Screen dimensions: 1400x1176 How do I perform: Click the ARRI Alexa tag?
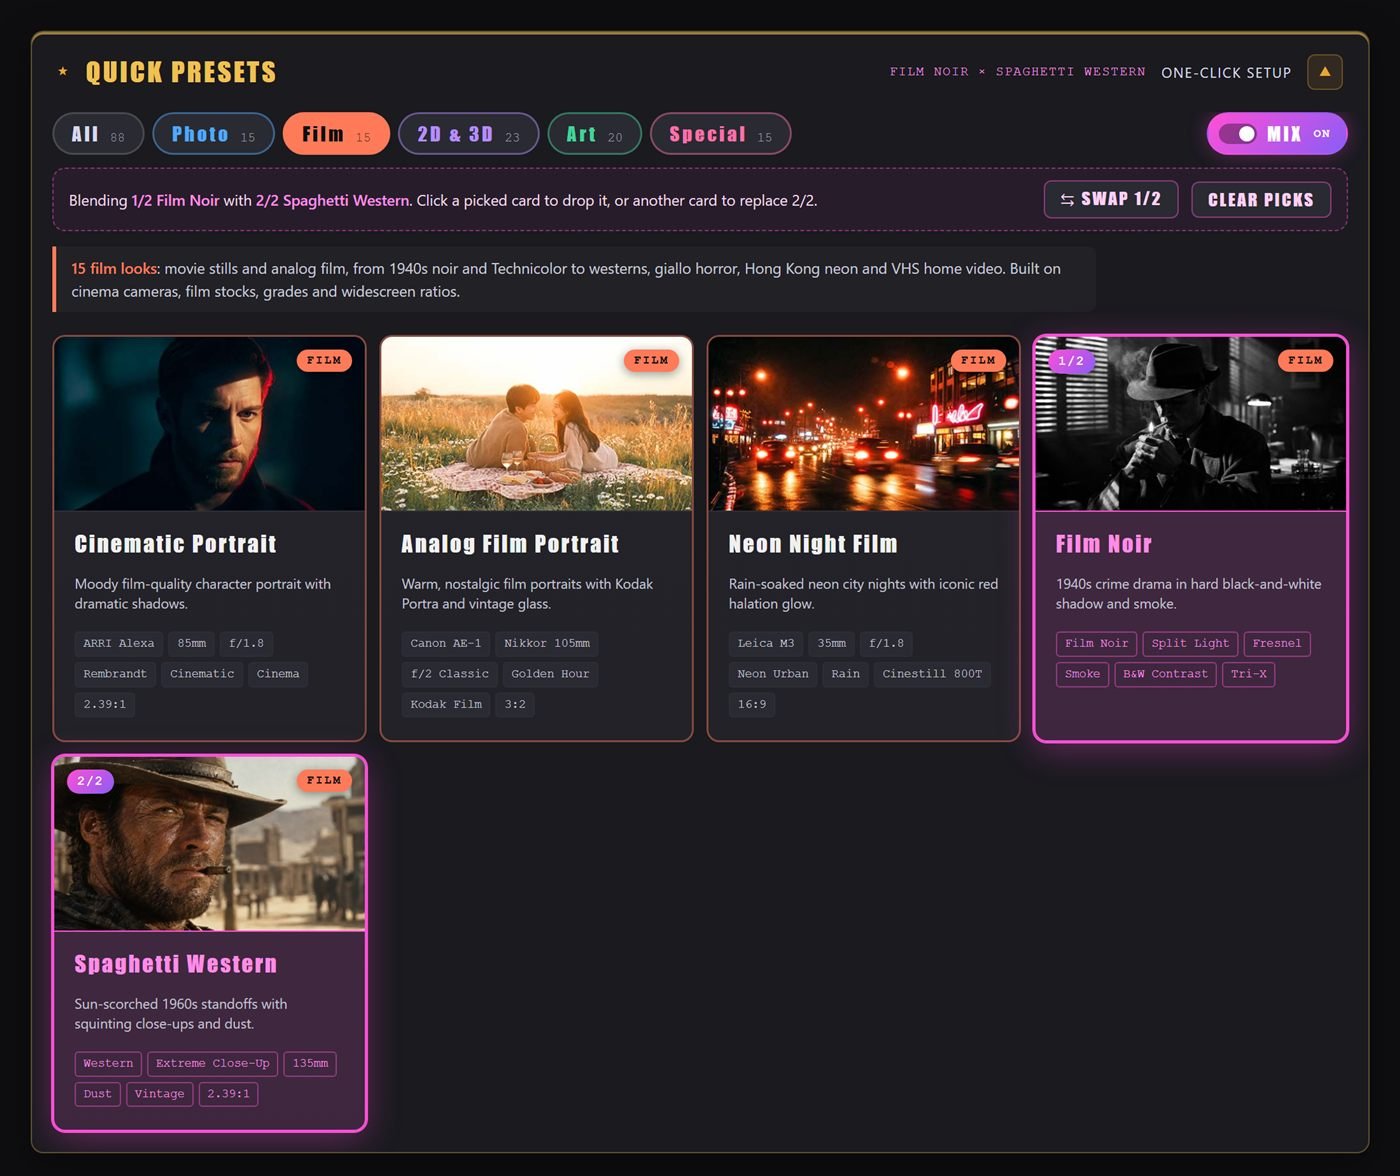(x=119, y=644)
